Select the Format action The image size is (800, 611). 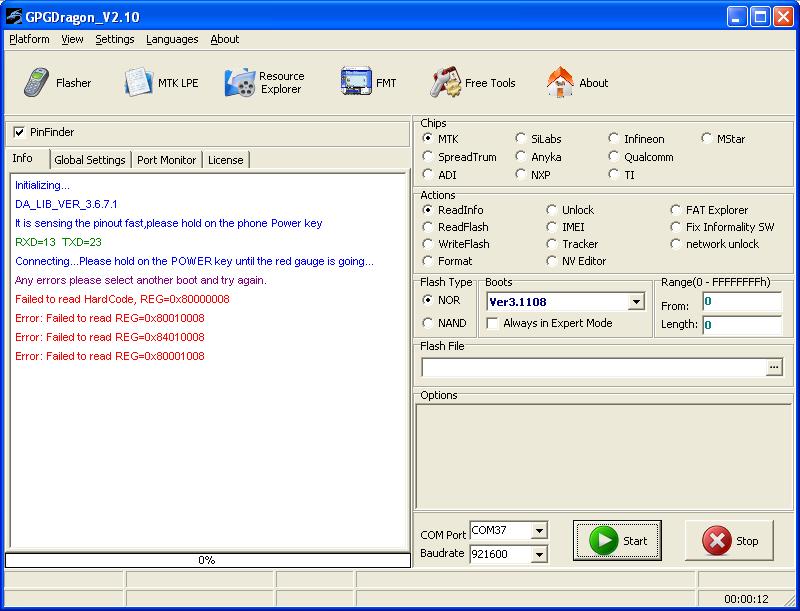coord(428,261)
